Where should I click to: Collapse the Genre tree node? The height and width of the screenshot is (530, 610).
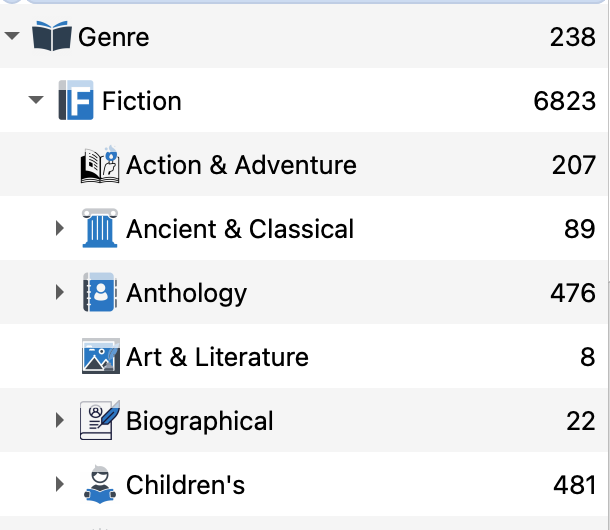tap(12, 37)
